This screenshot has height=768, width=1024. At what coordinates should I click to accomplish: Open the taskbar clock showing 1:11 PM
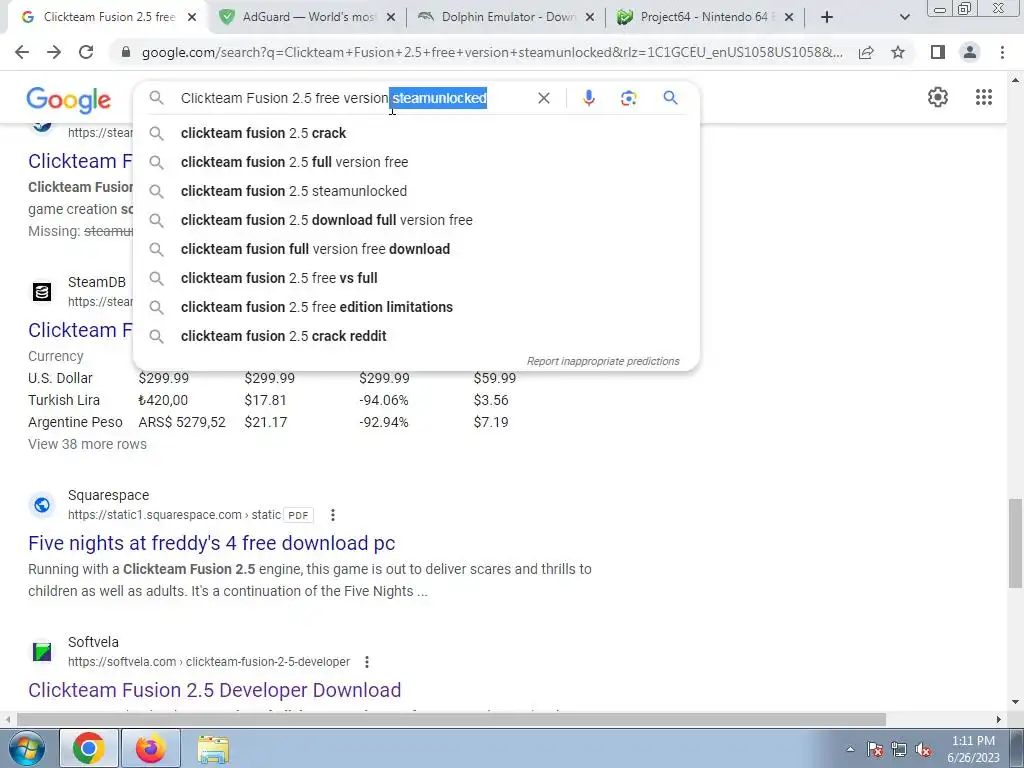(x=973, y=749)
